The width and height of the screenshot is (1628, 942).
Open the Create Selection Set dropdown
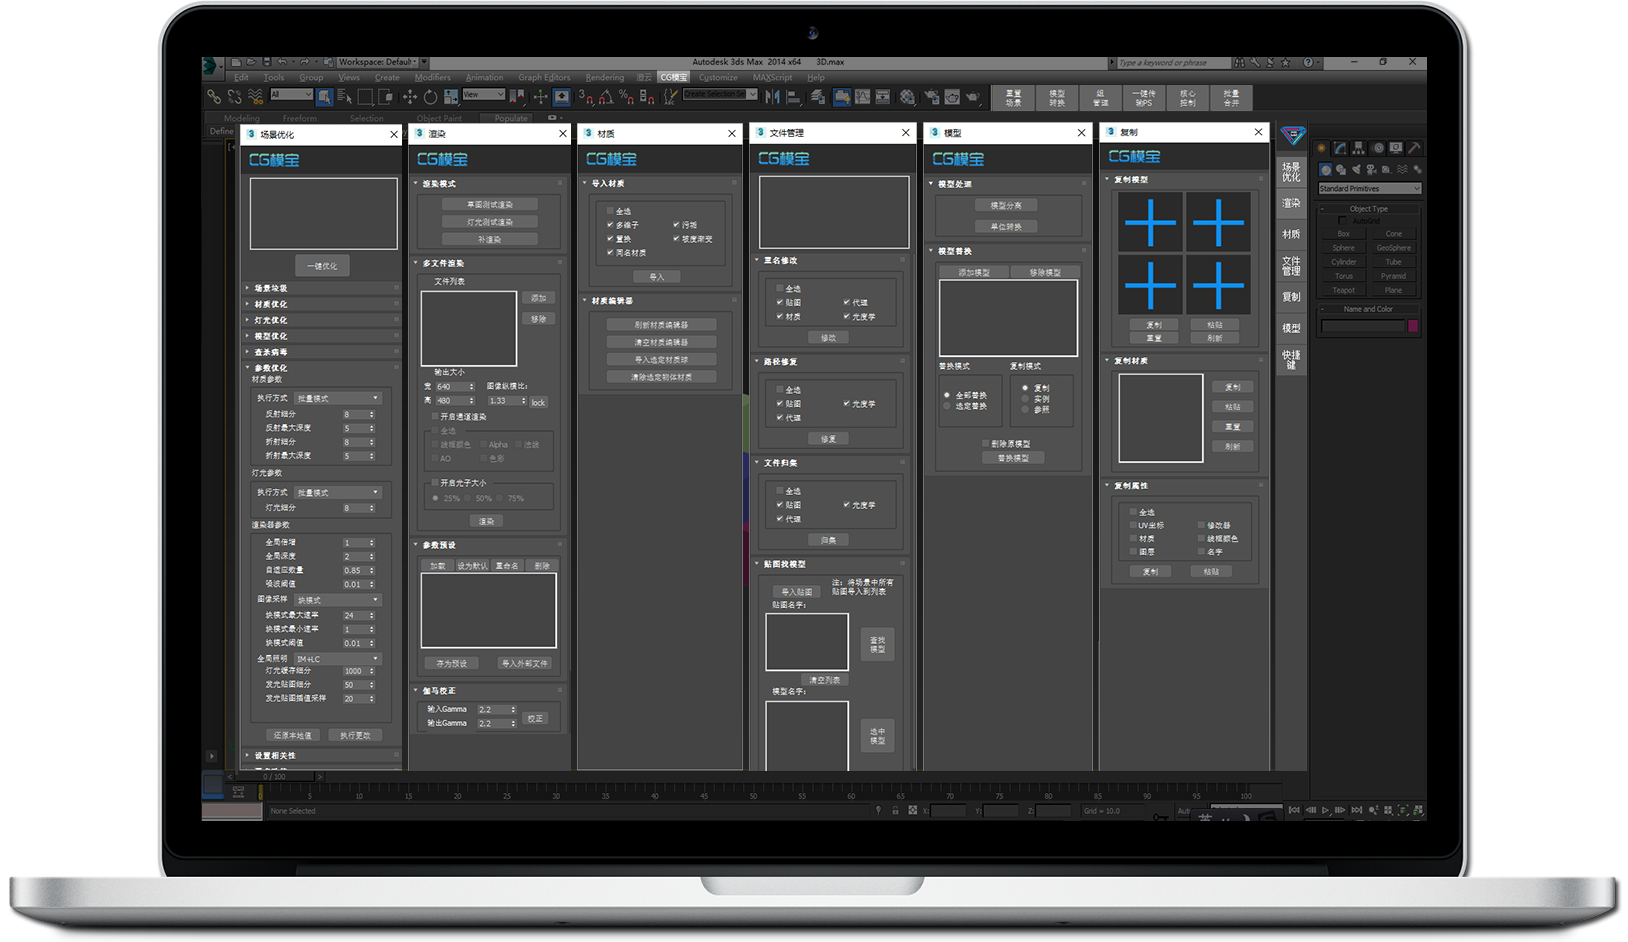[719, 94]
